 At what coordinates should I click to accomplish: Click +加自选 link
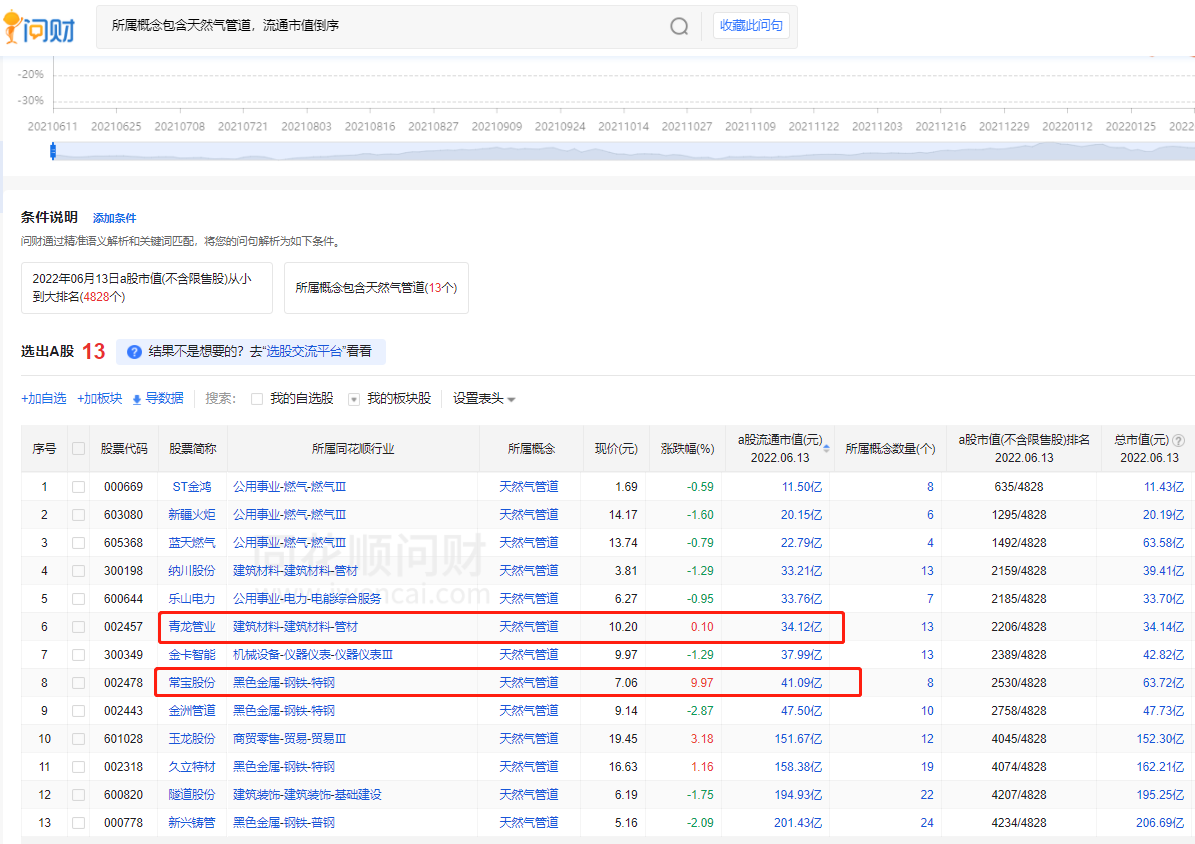[x=43, y=398]
